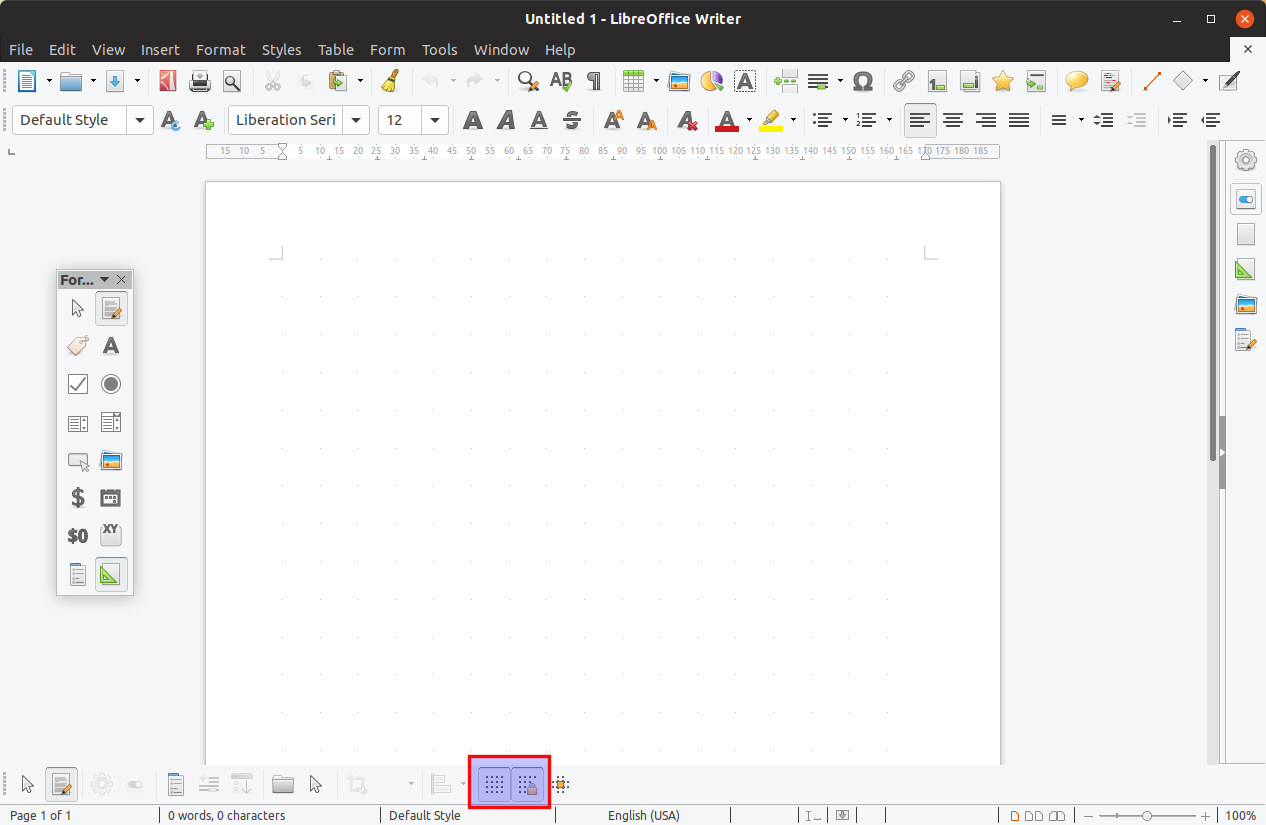Toggle Display Grid button in form toolbar
The image size is (1266, 825).
[x=494, y=785]
